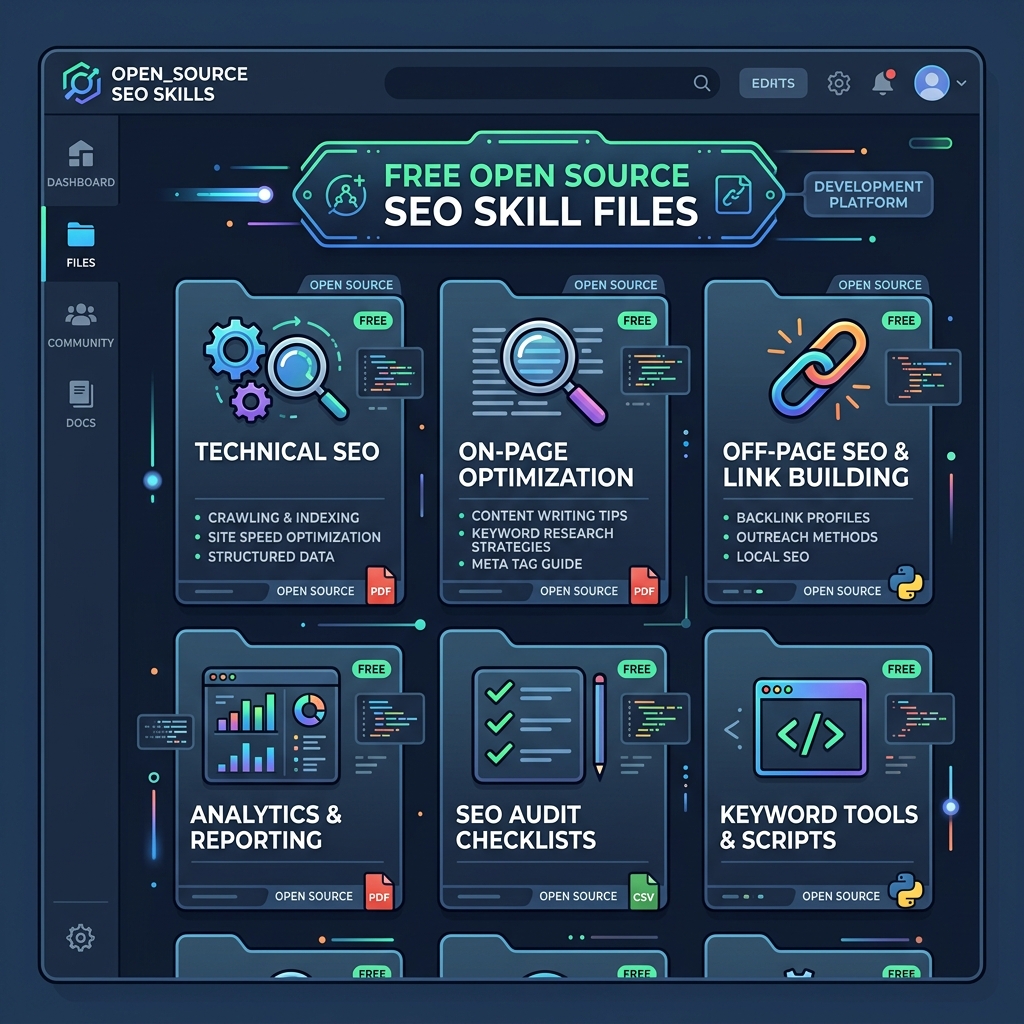Click glowing slider knob left of Technical SEO
1024x1024 pixels.
(x=152, y=481)
